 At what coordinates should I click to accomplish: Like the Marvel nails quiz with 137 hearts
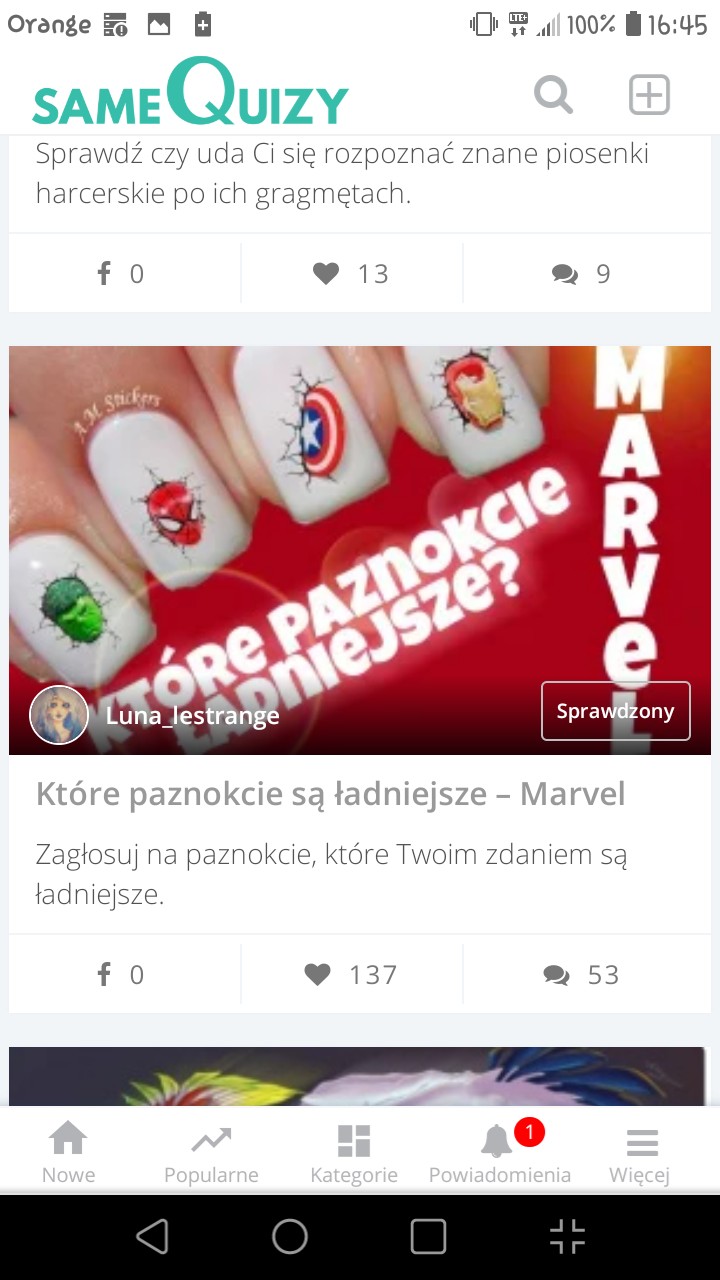point(351,974)
